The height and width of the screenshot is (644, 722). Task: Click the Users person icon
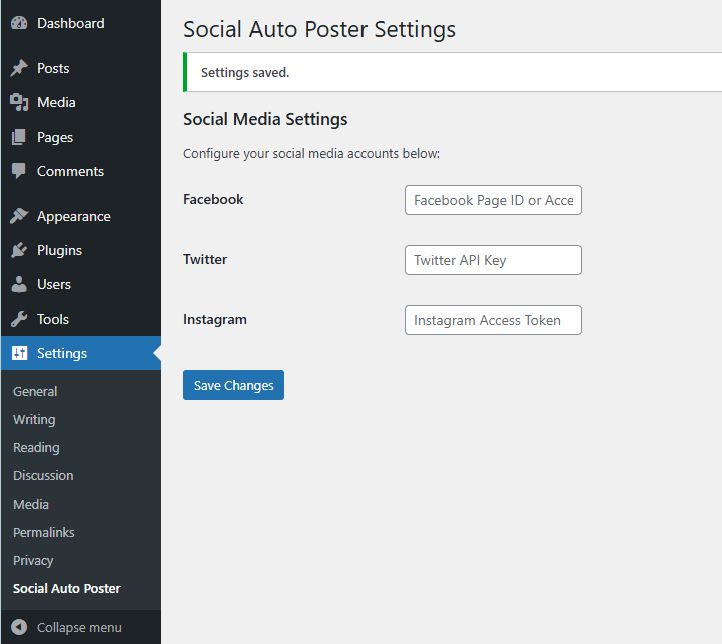(x=19, y=284)
